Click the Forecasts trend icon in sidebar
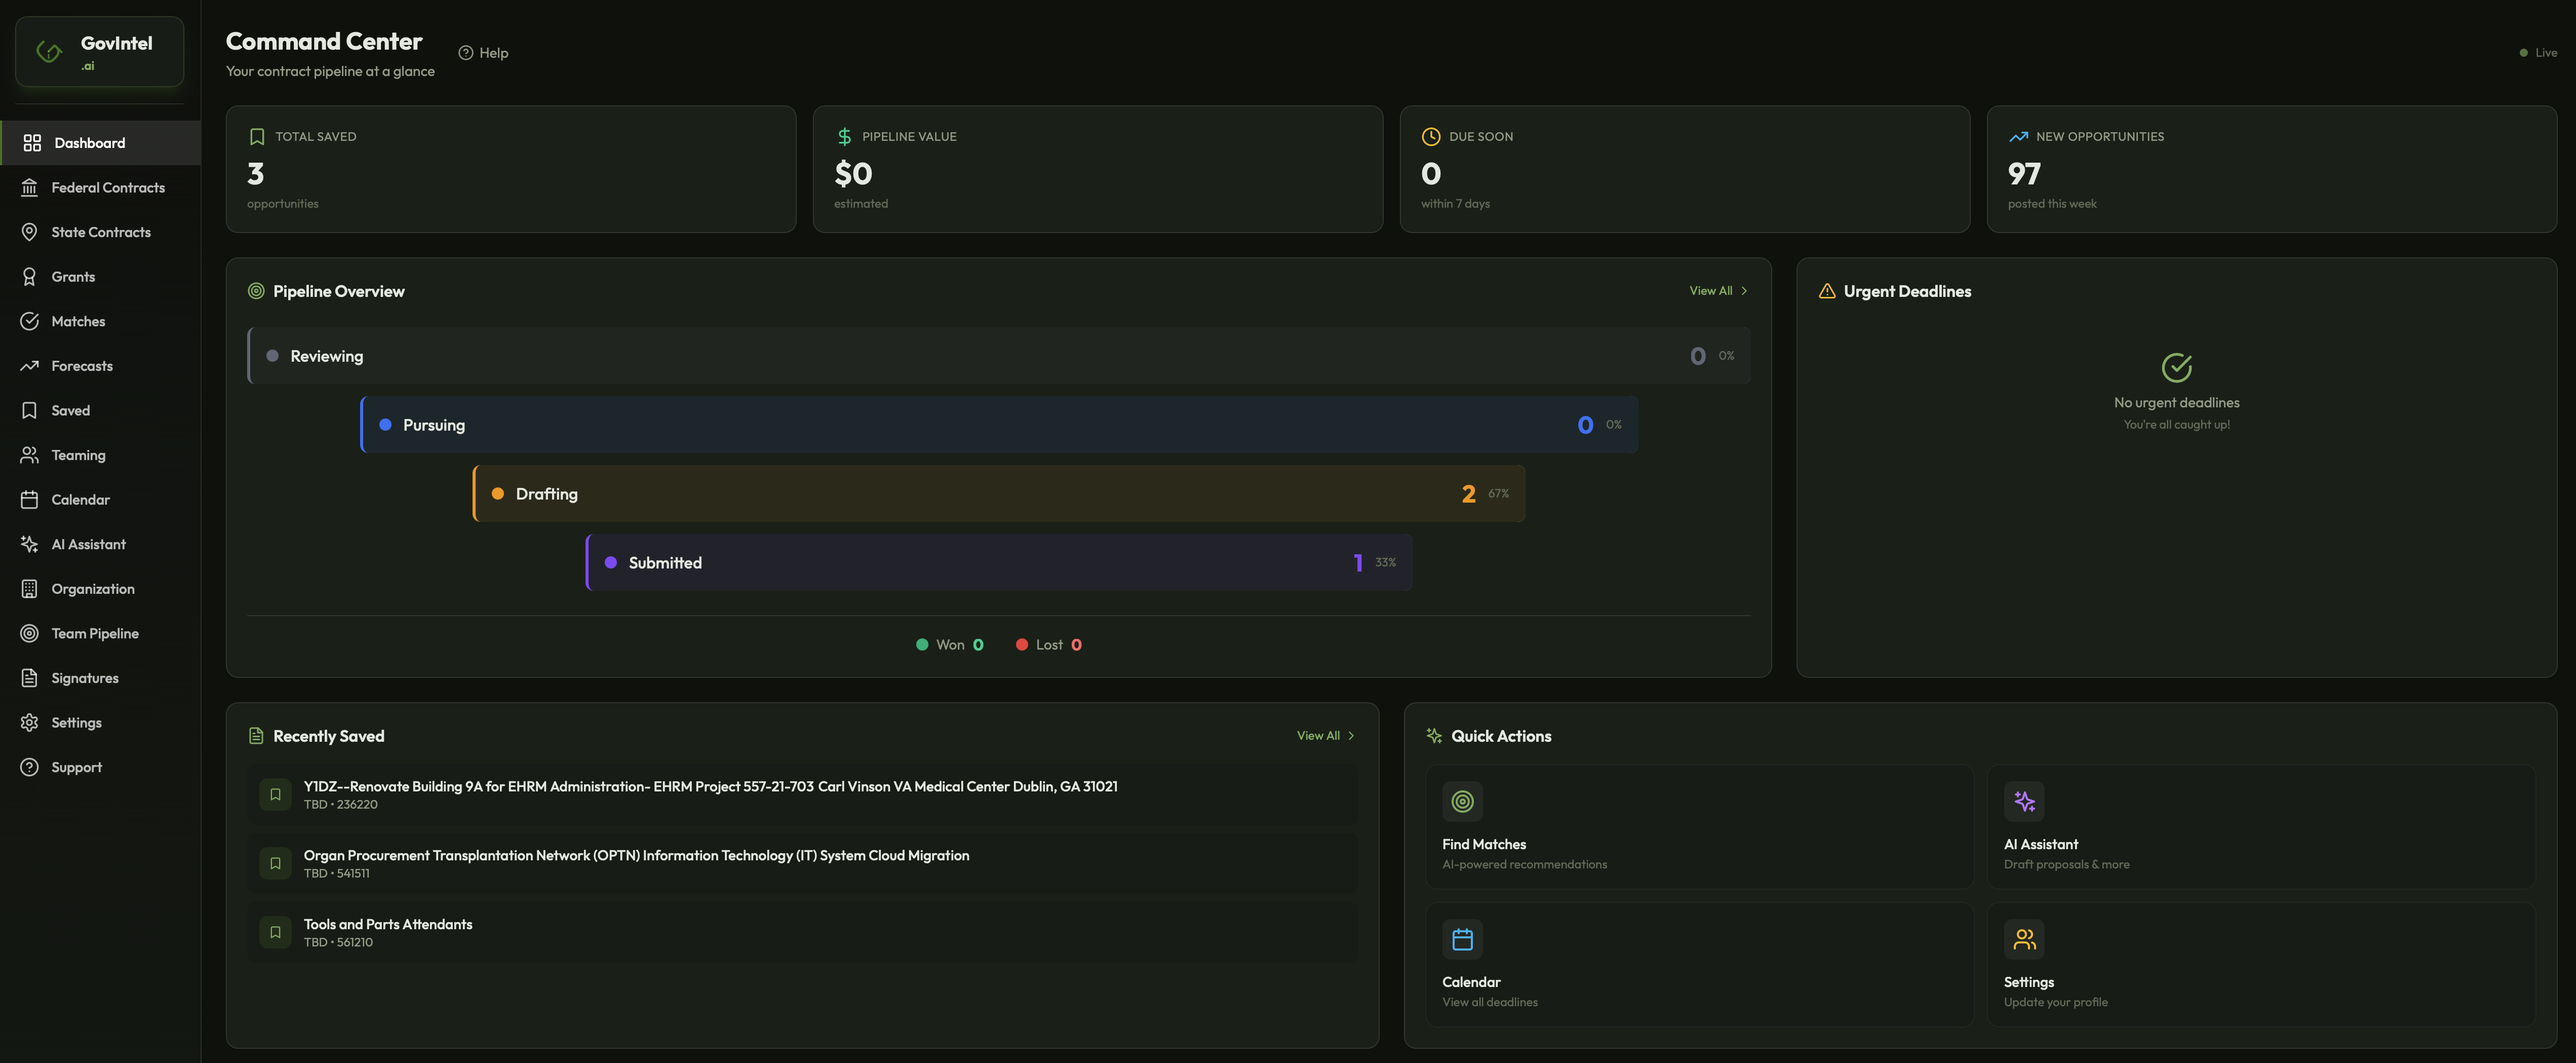Image resolution: width=2576 pixels, height=1063 pixels. 30,366
